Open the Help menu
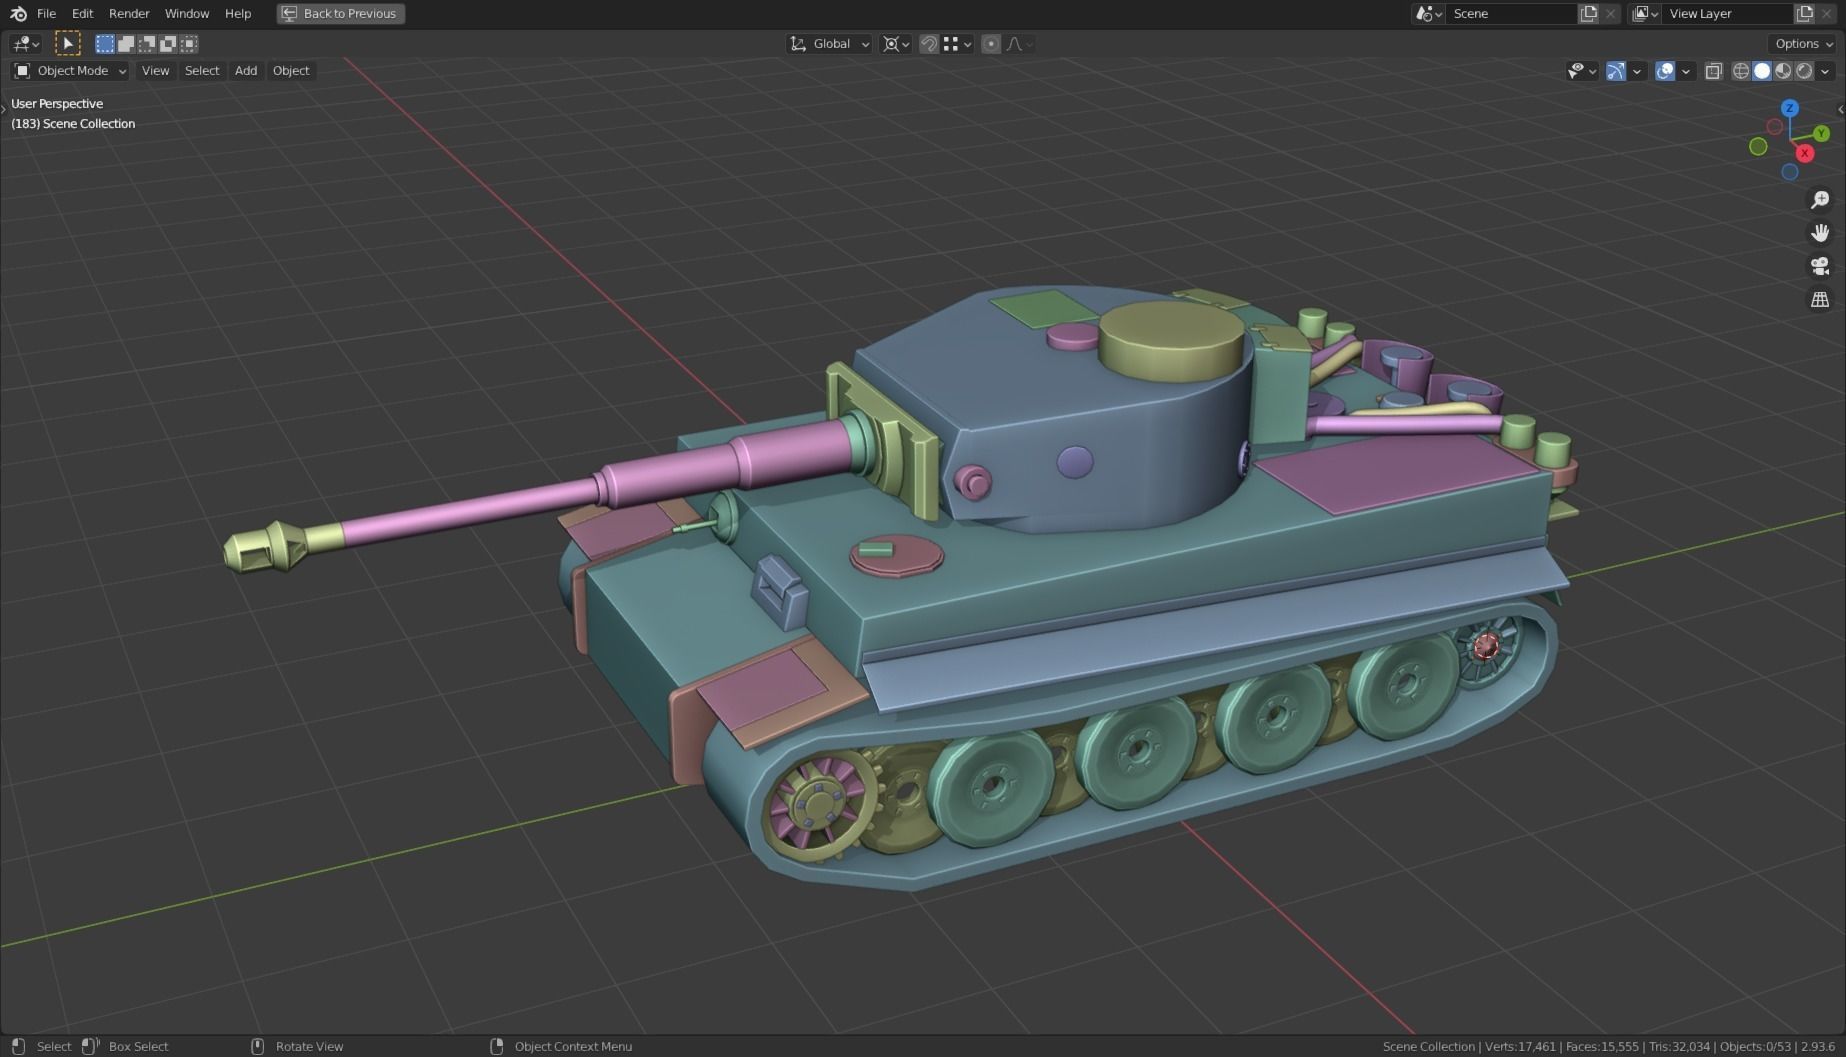The image size is (1846, 1057). point(238,14)
